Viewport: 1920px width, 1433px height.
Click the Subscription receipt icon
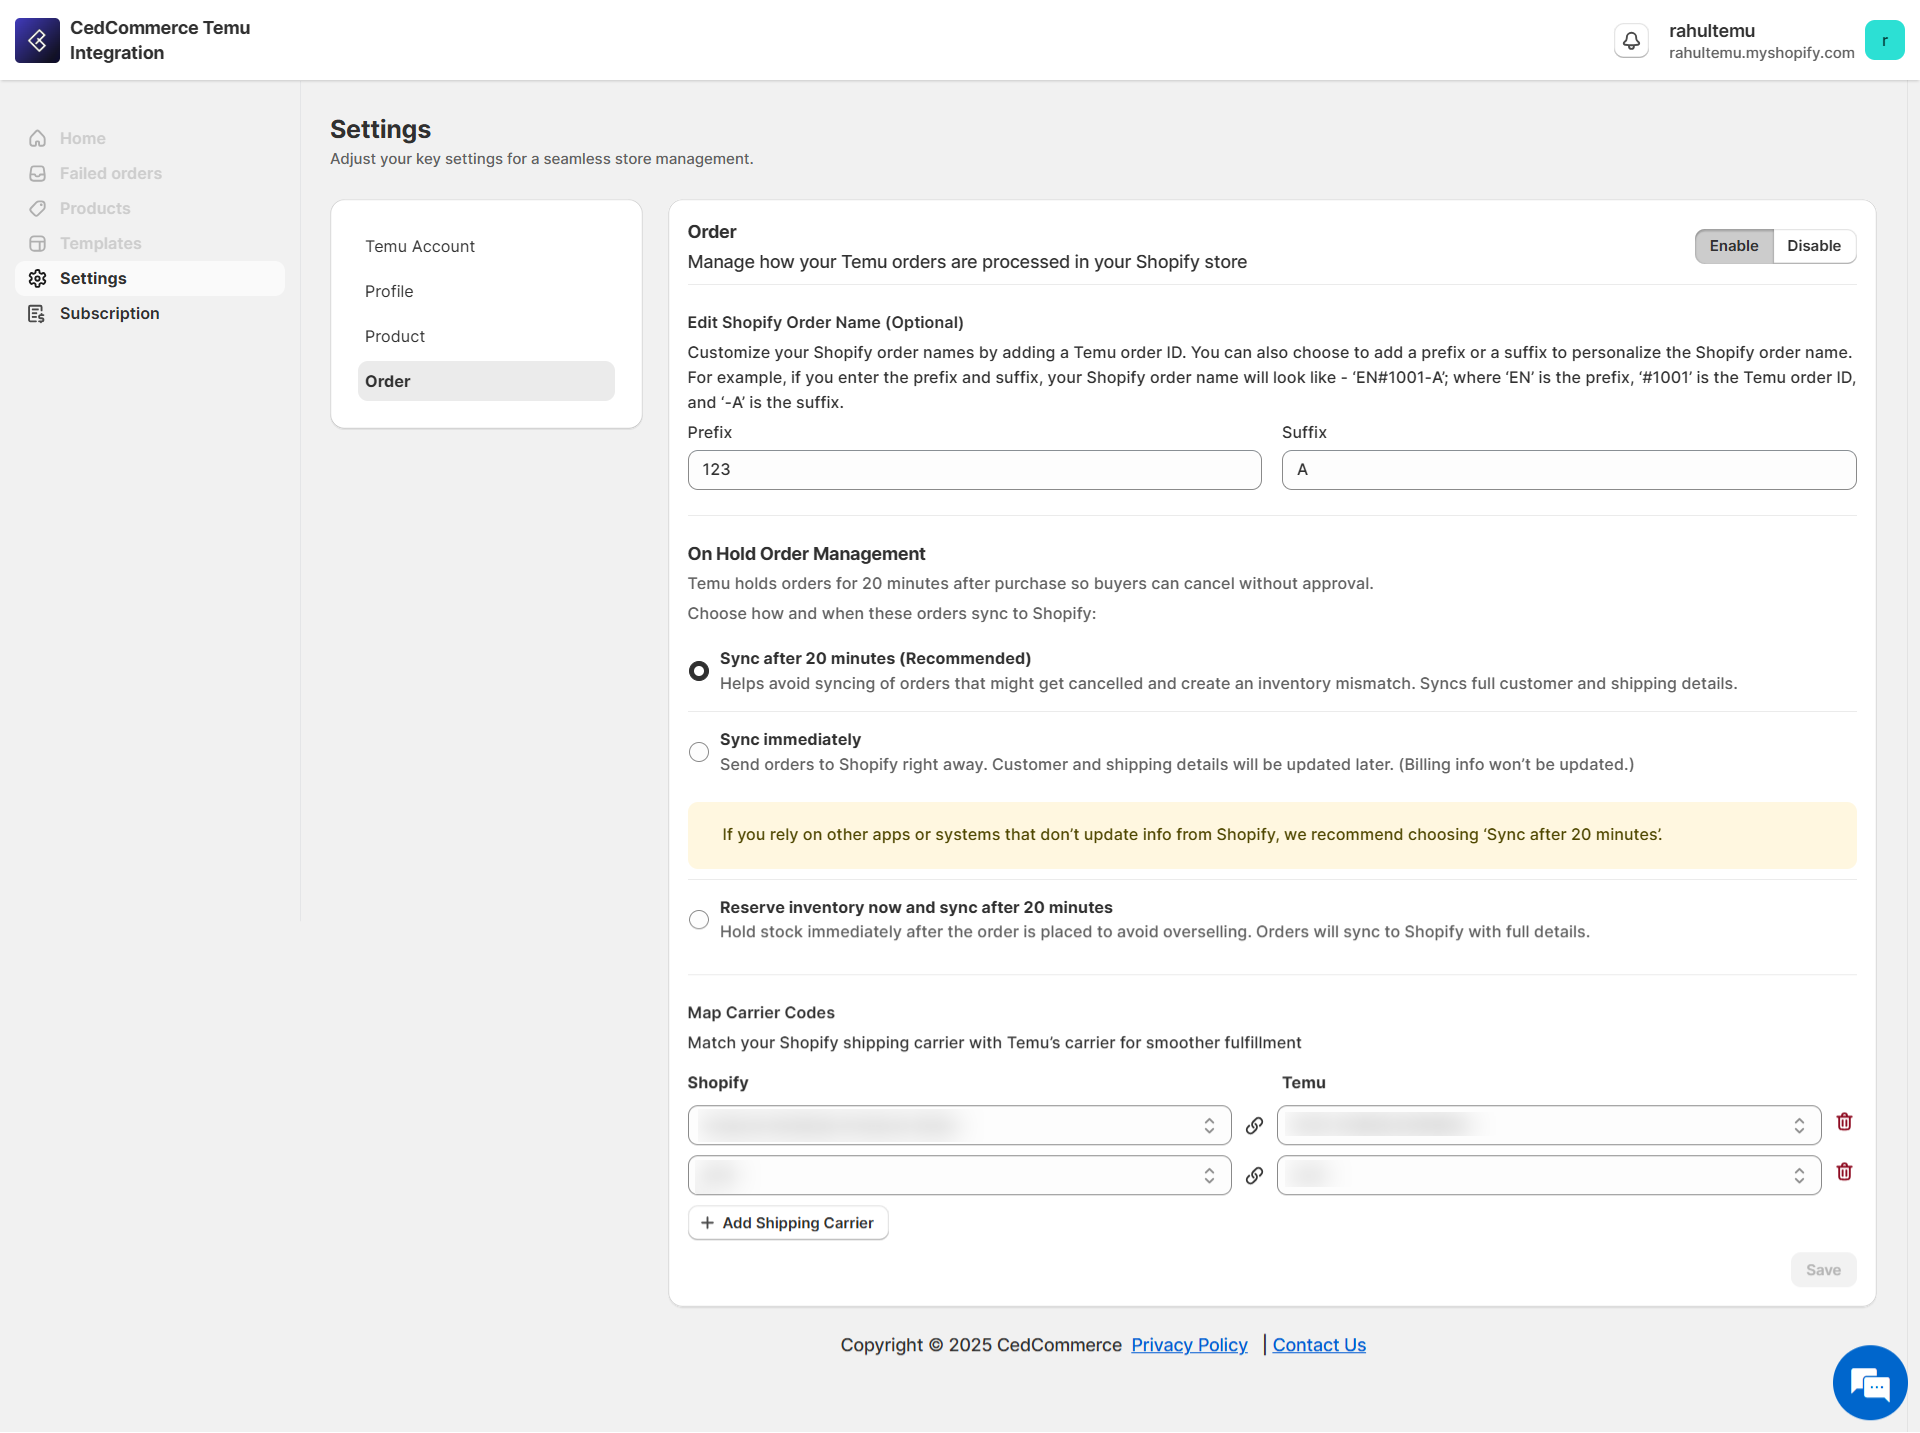tap(38, 313)
